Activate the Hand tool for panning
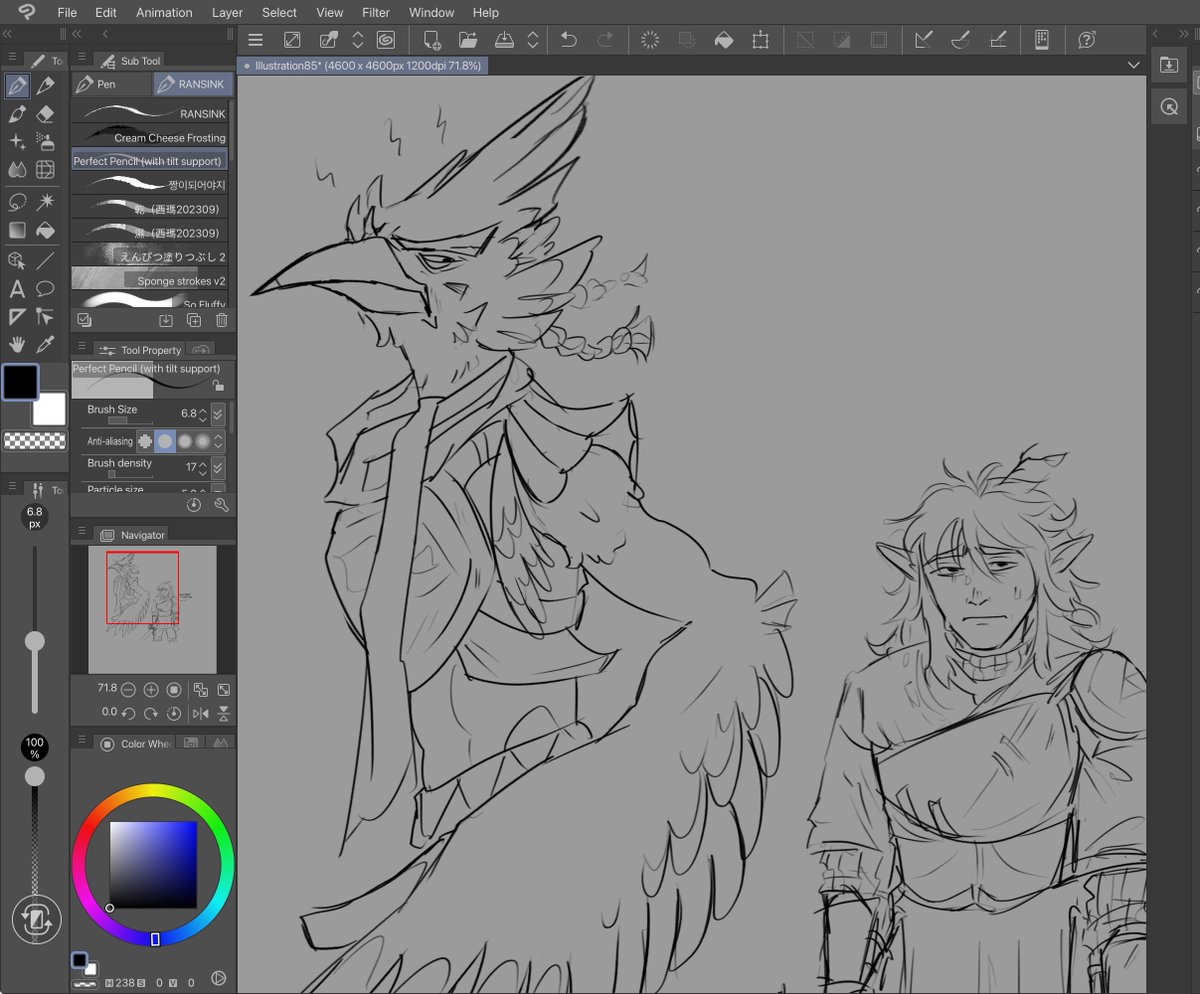 (17, 345)
